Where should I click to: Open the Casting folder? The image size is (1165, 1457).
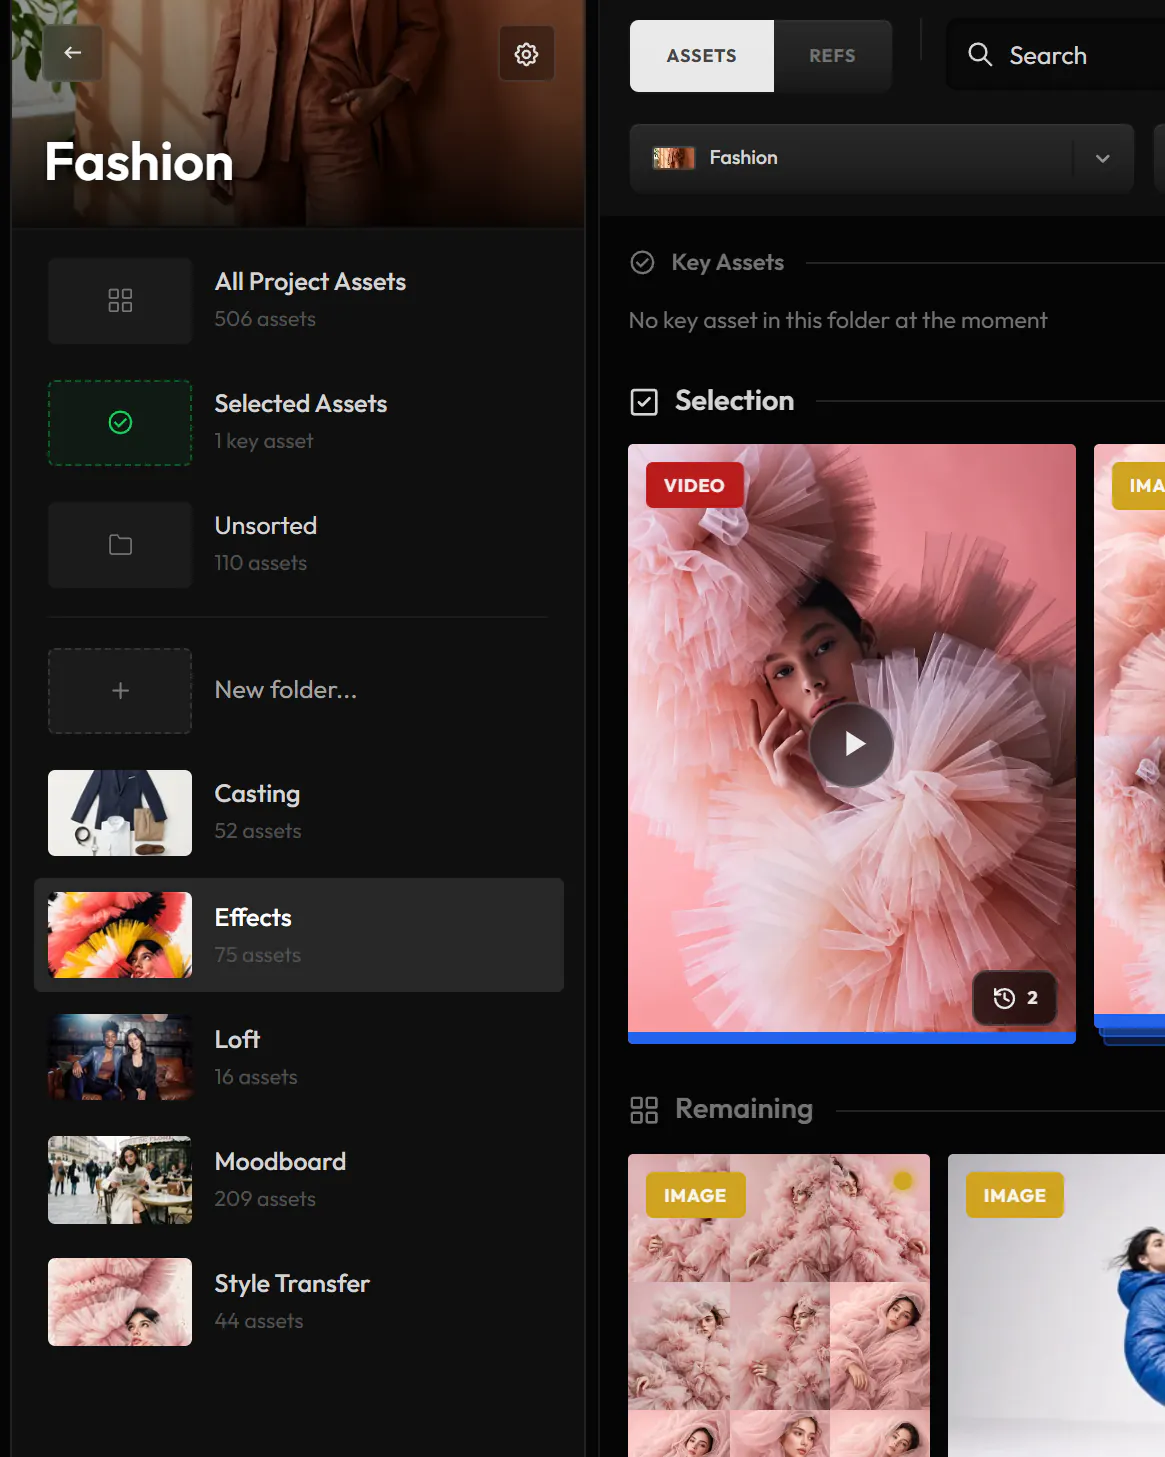pyautogui.click(x=299, y=813)
